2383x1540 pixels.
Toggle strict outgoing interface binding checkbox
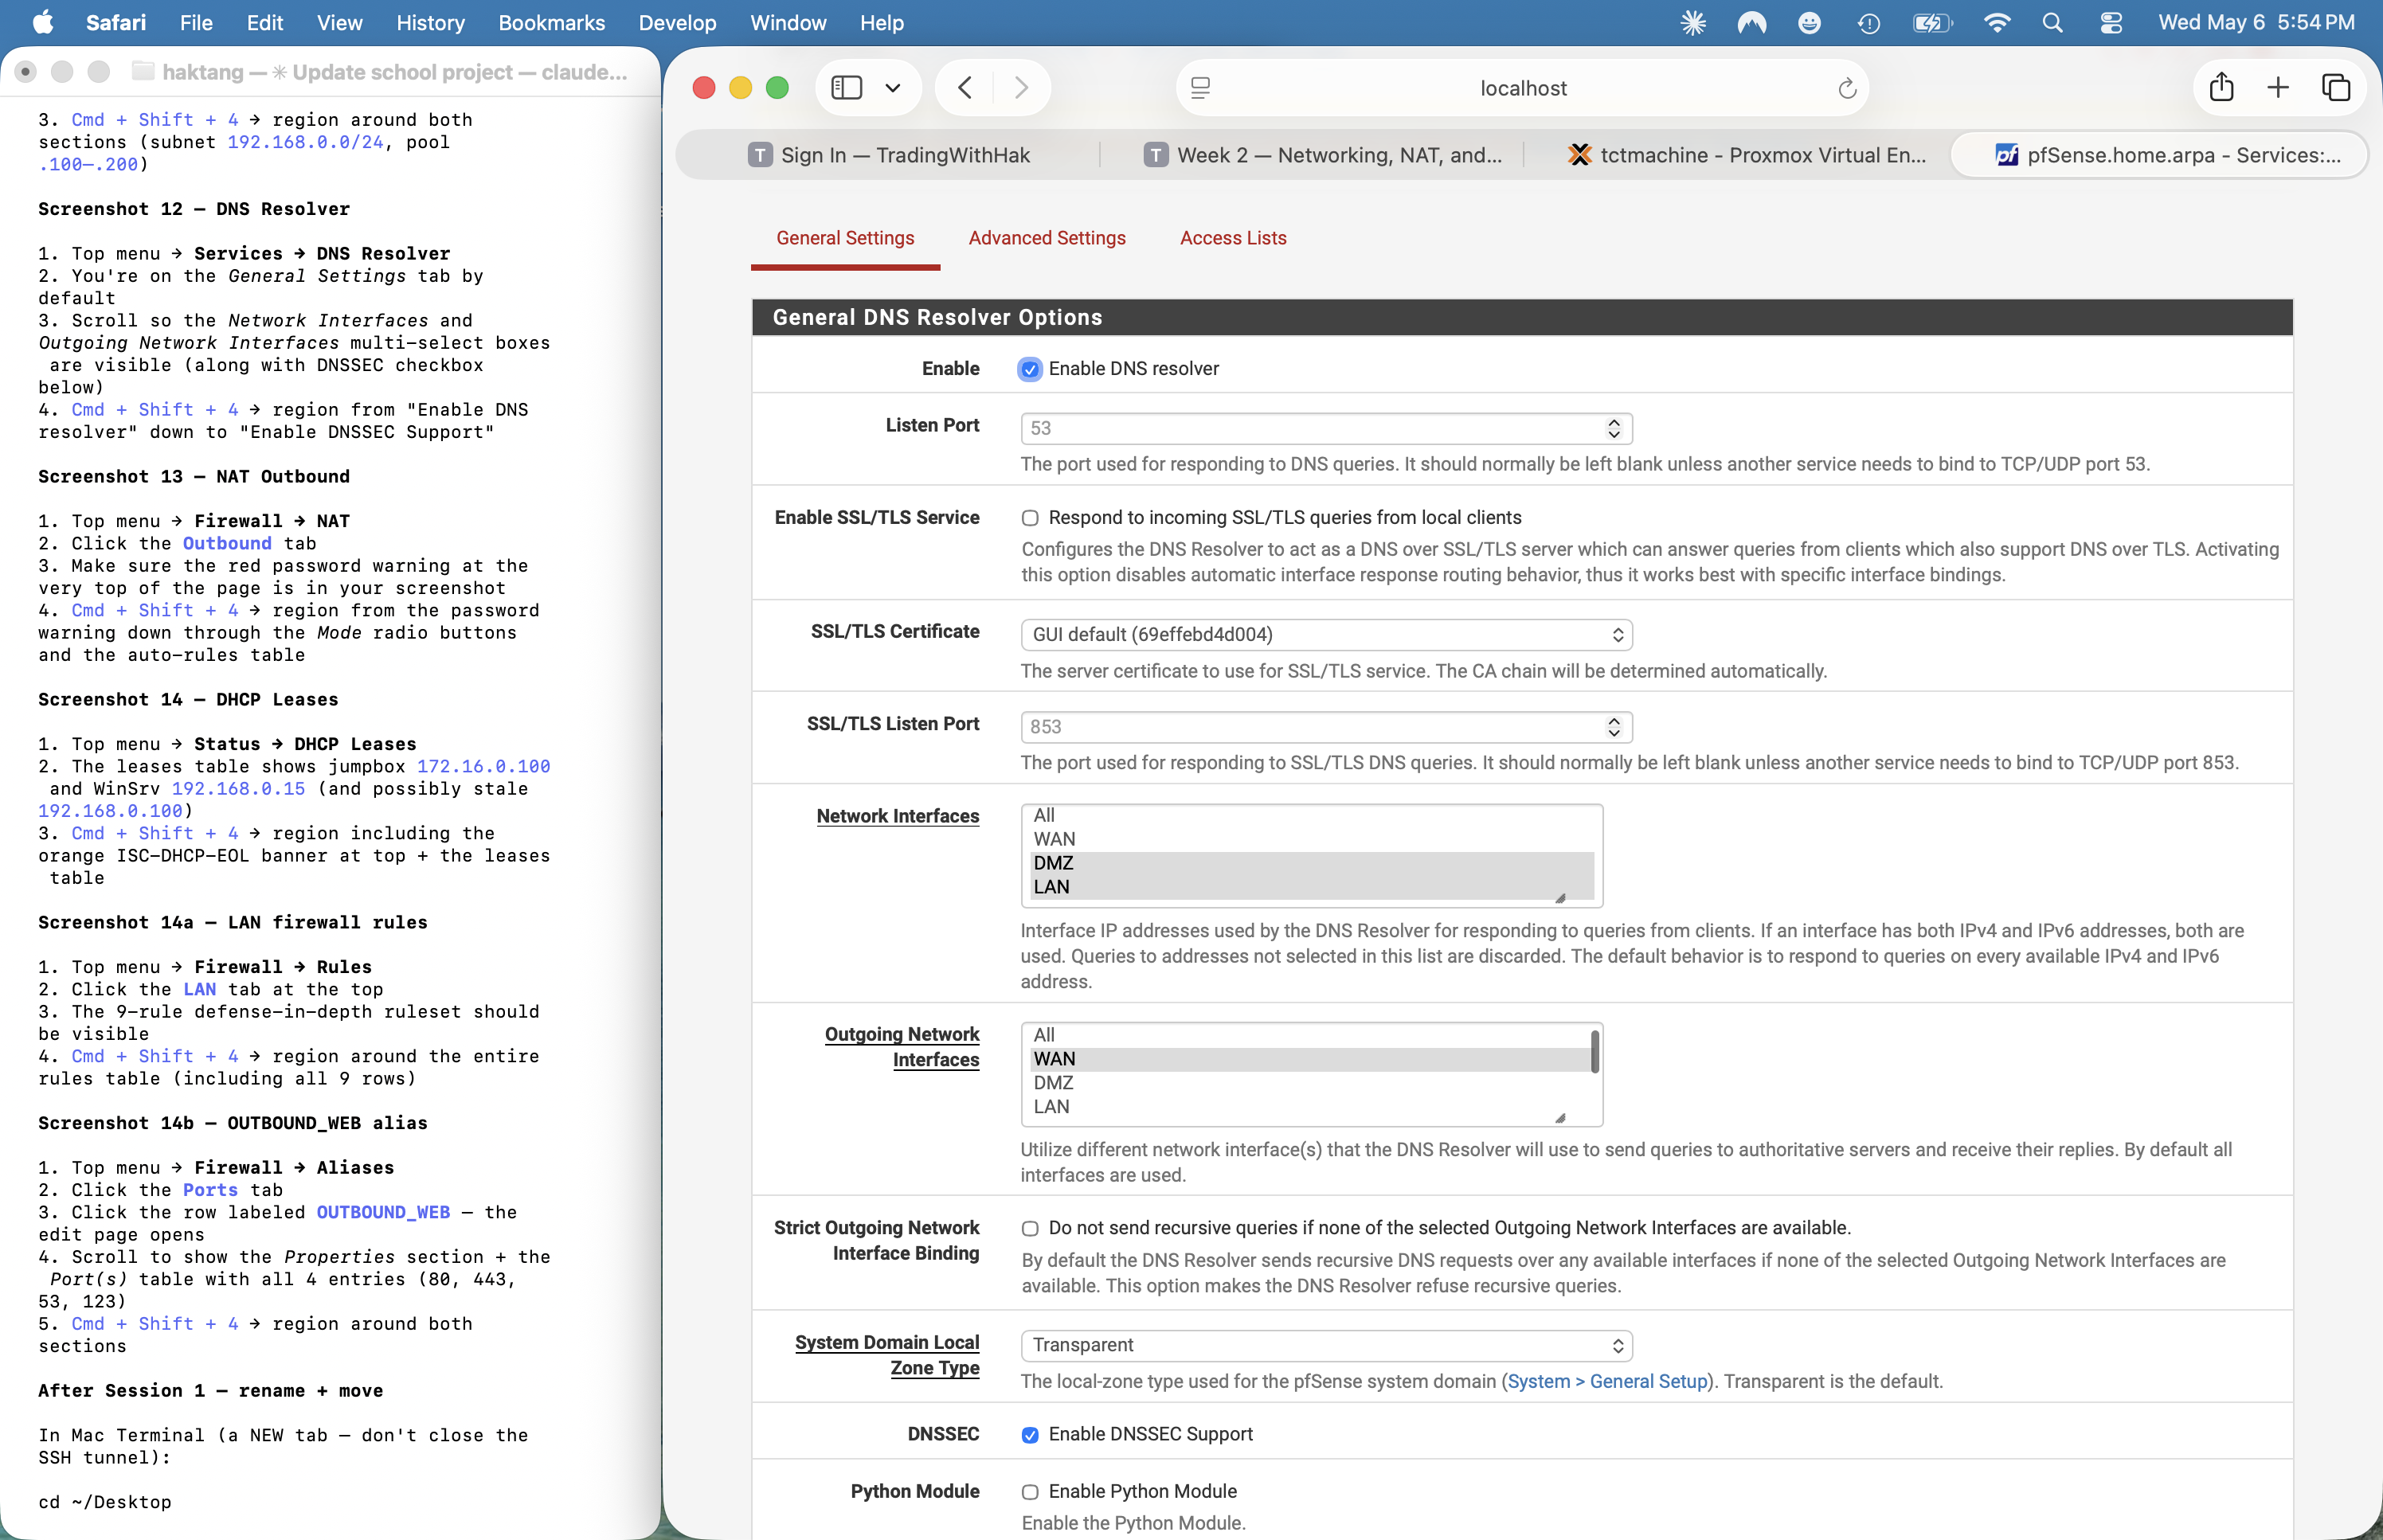1029,1228
